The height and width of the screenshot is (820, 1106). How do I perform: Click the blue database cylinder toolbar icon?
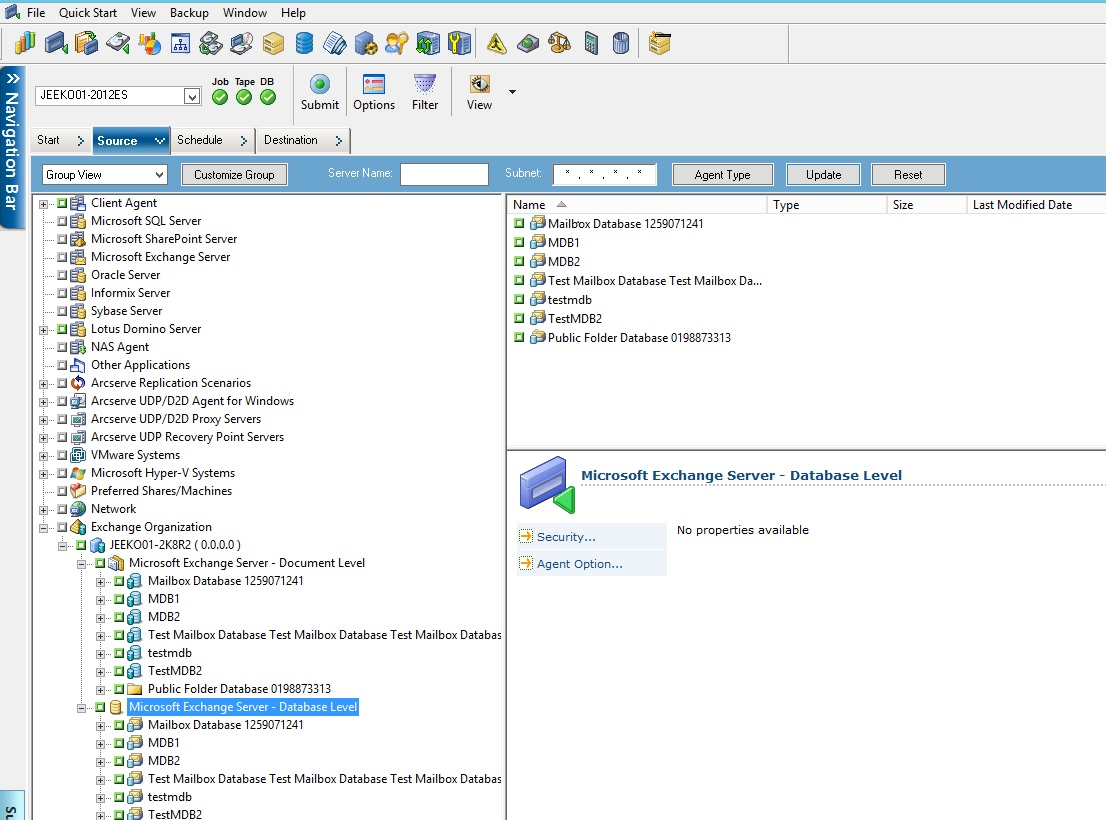304,43
